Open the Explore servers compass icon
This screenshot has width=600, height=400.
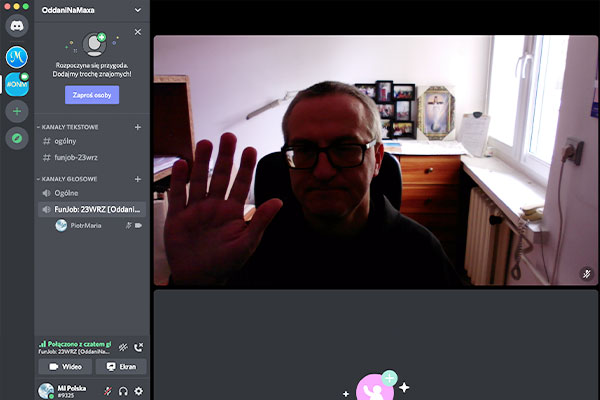(17, 139)
